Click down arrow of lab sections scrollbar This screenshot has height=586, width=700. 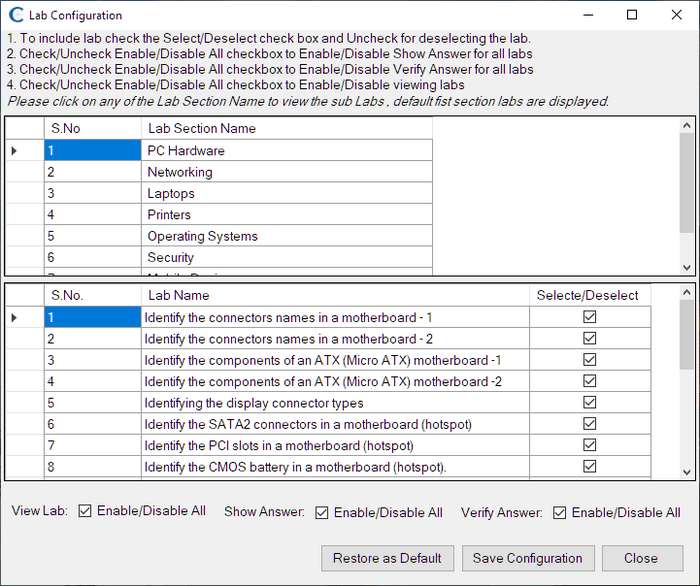click(x=687, y=267)
